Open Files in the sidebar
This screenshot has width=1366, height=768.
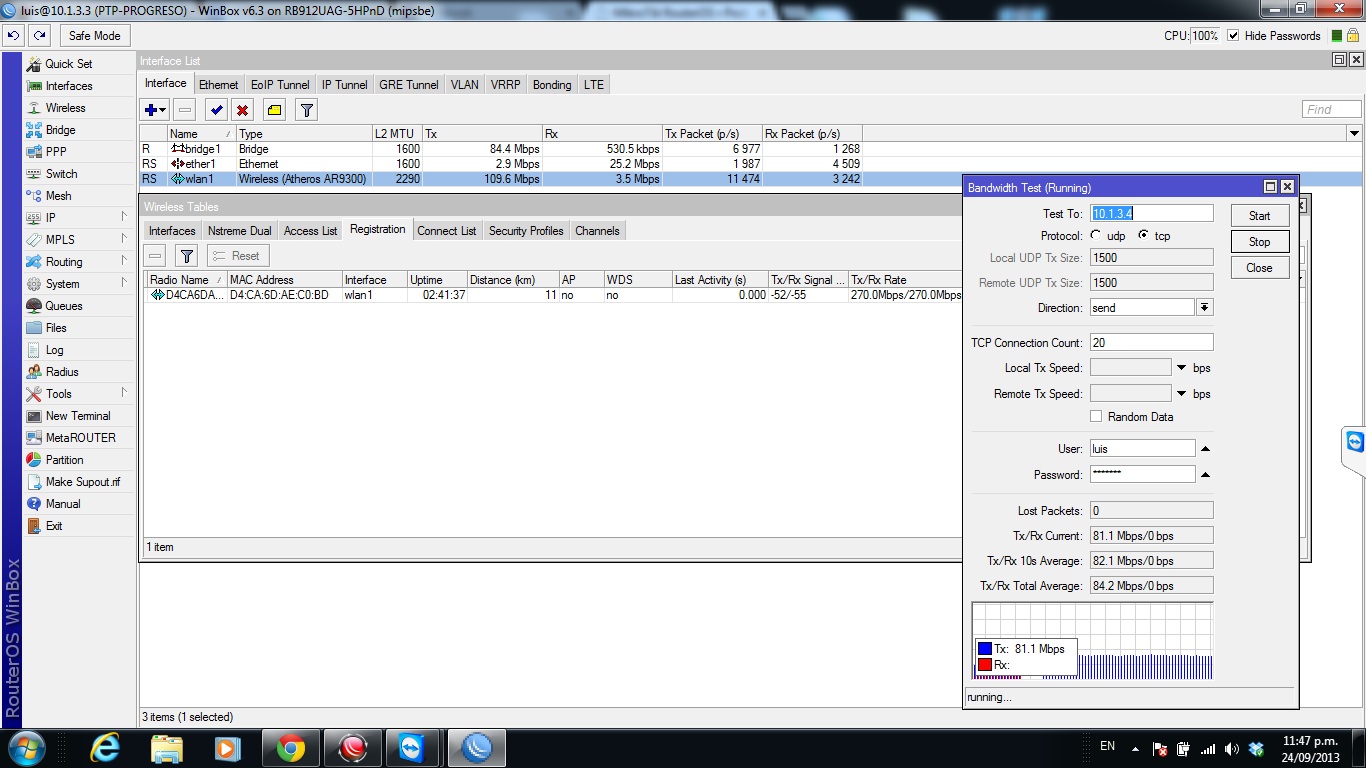coord(56,328)
